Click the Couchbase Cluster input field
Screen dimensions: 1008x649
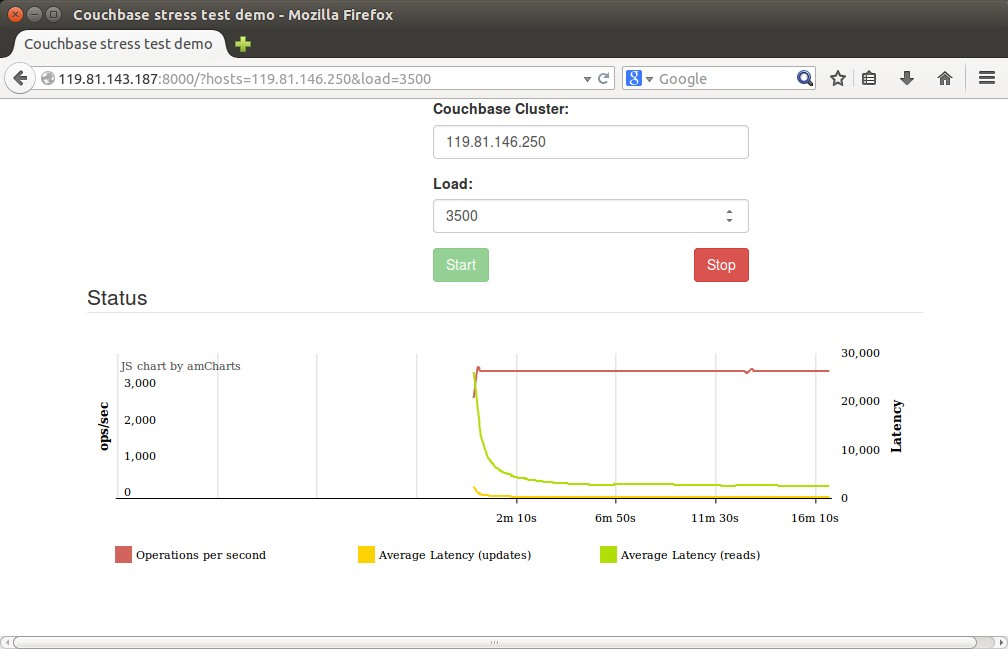tap(590, 142)
